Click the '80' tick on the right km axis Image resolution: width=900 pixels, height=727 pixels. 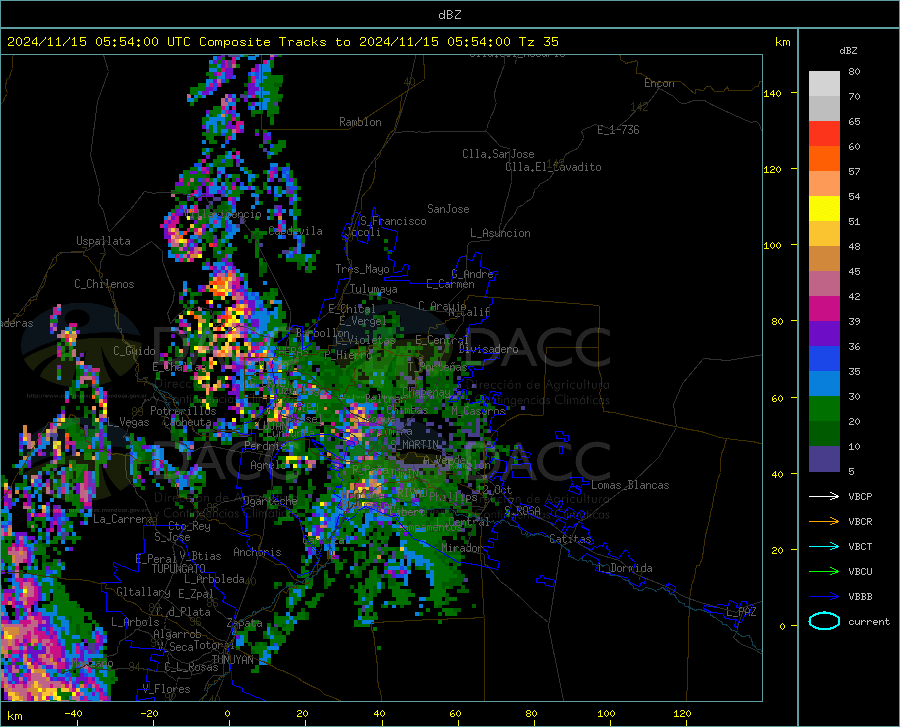coord(777,321)
